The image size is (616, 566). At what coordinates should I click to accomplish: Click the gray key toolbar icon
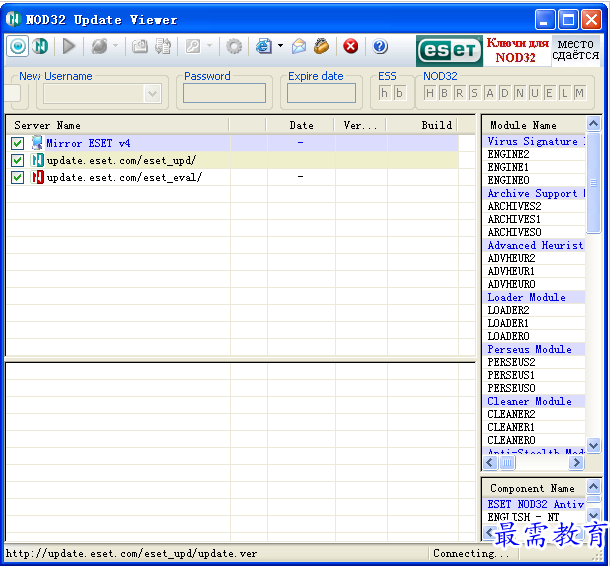click(193, 46)
